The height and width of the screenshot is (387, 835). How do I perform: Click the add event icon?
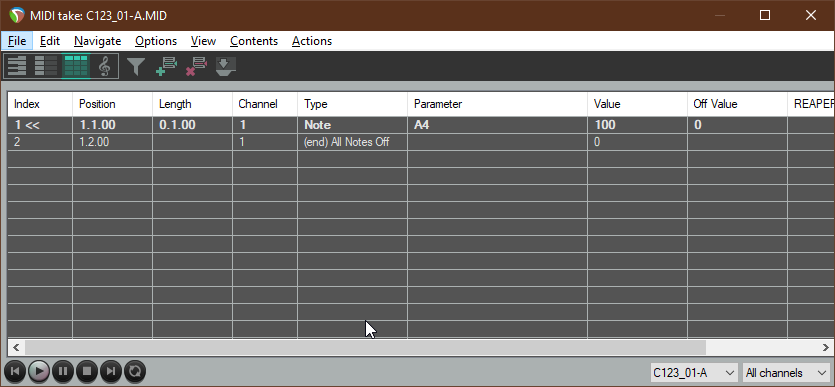(166, 67)
